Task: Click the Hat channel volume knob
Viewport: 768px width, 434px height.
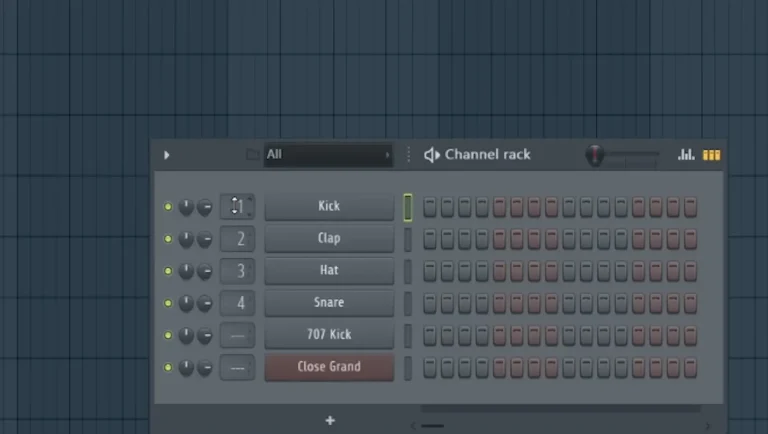Action: click(x=205, y=271)
